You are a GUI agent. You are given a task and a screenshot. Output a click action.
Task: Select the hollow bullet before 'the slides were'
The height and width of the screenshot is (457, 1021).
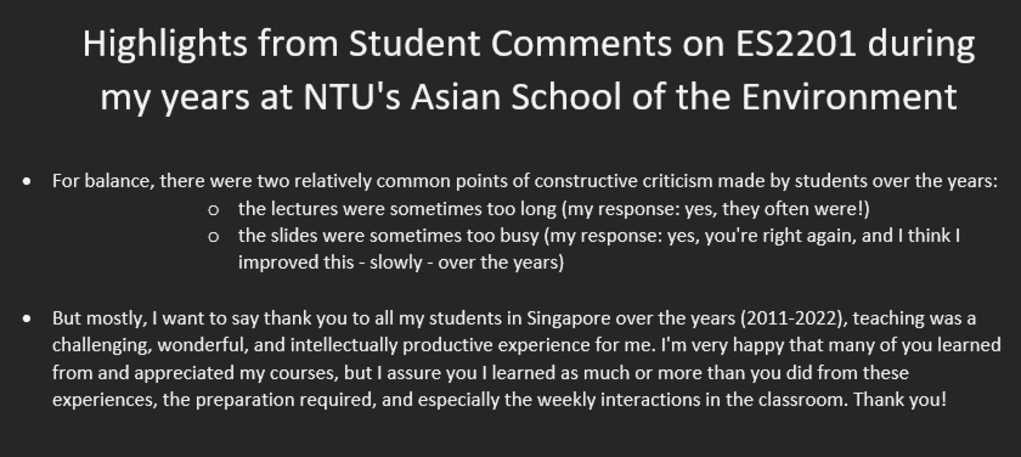(213, 237)
